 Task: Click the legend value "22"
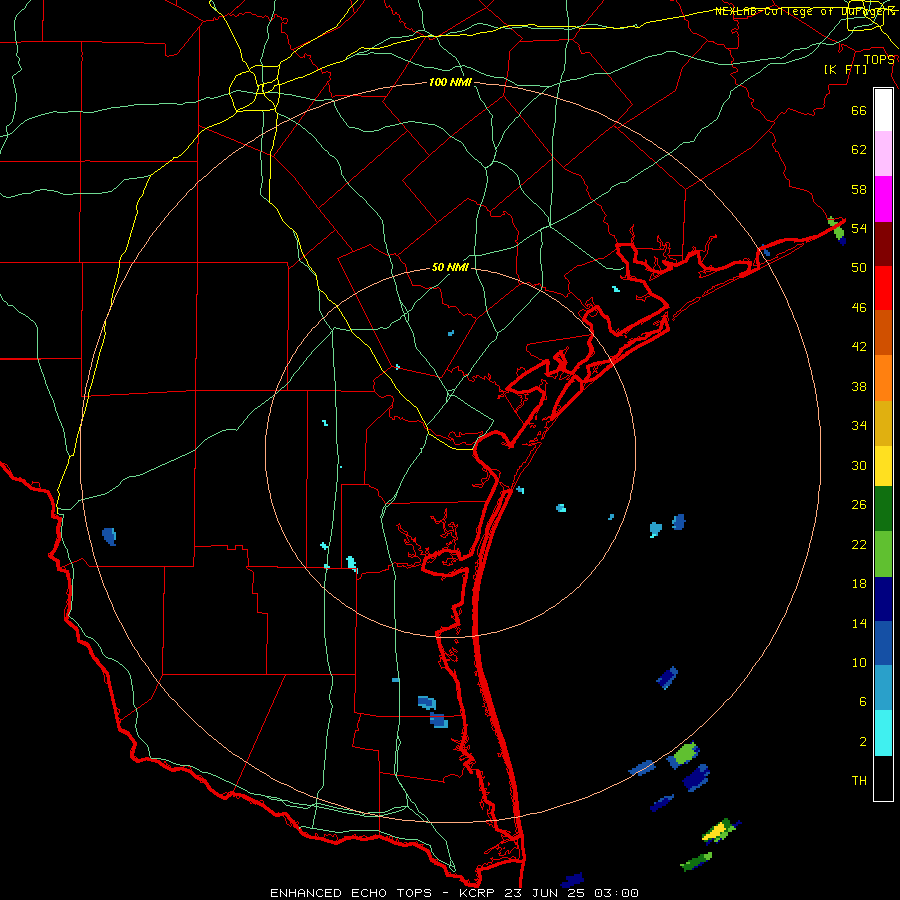point(859,544)
